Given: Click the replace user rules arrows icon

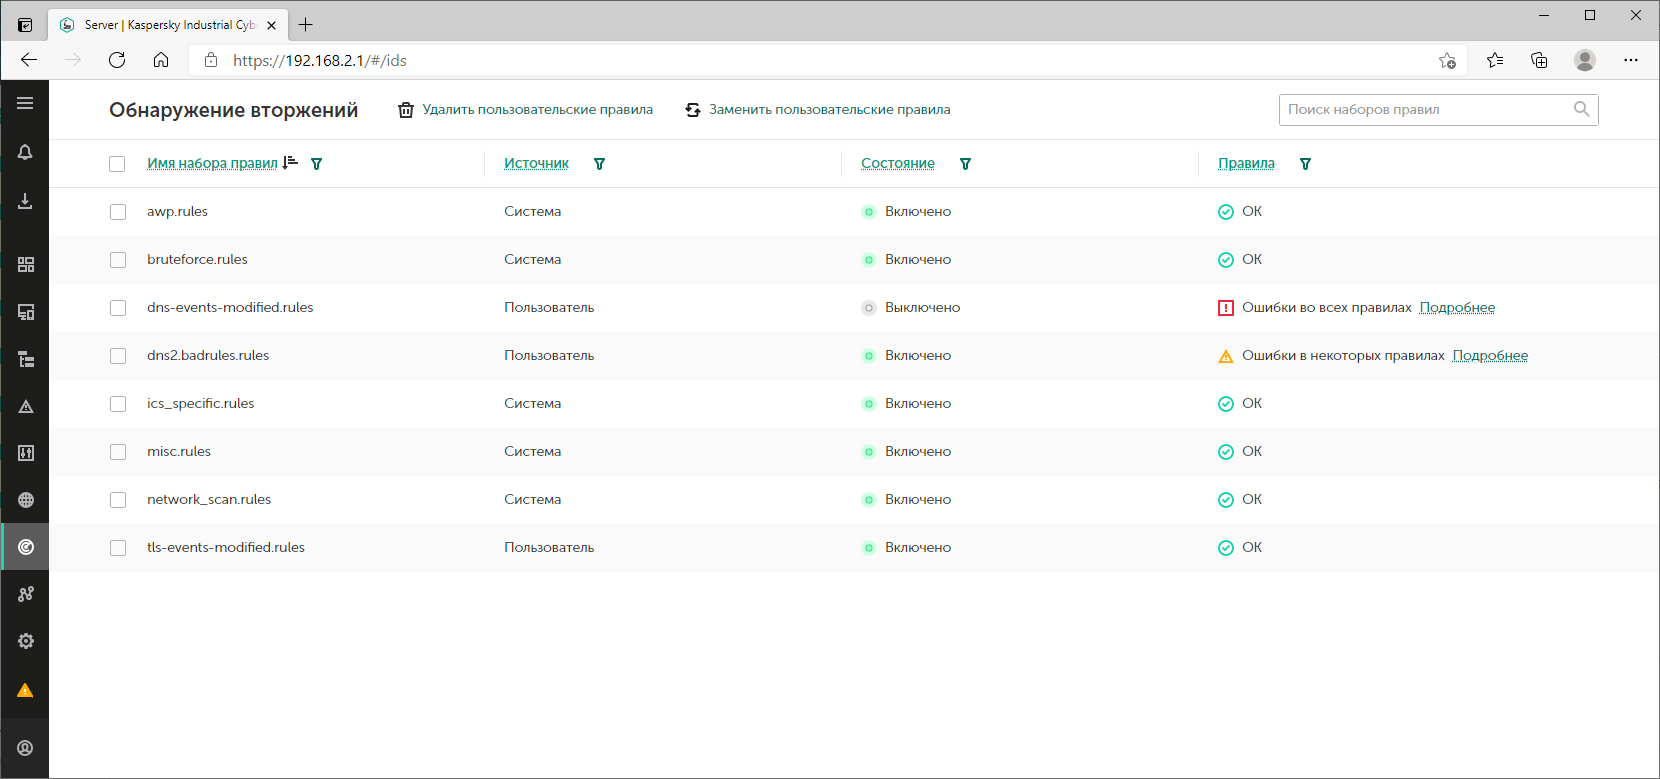Looking at the screenshot, I should (x=693, y=110).
